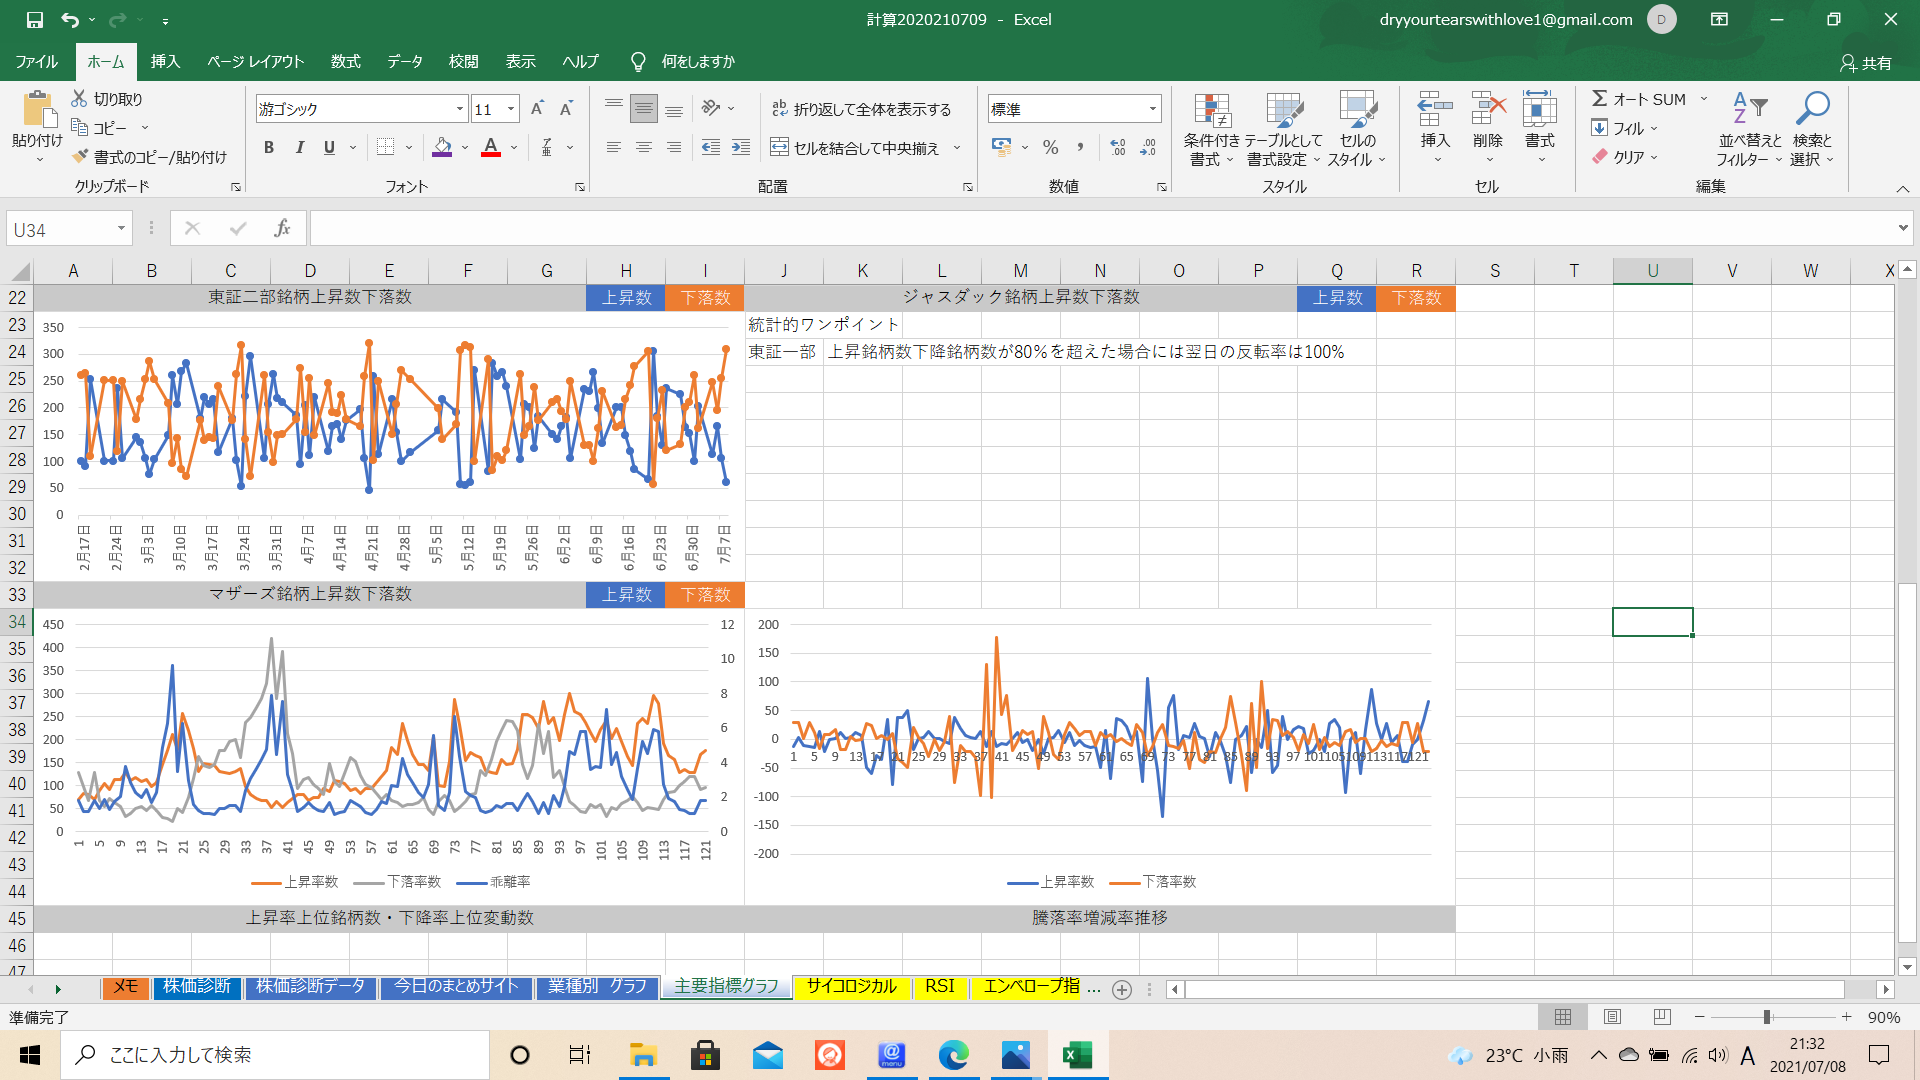
Task: Click the zoom slider handle
Action: click(x=1767, y=1017)
